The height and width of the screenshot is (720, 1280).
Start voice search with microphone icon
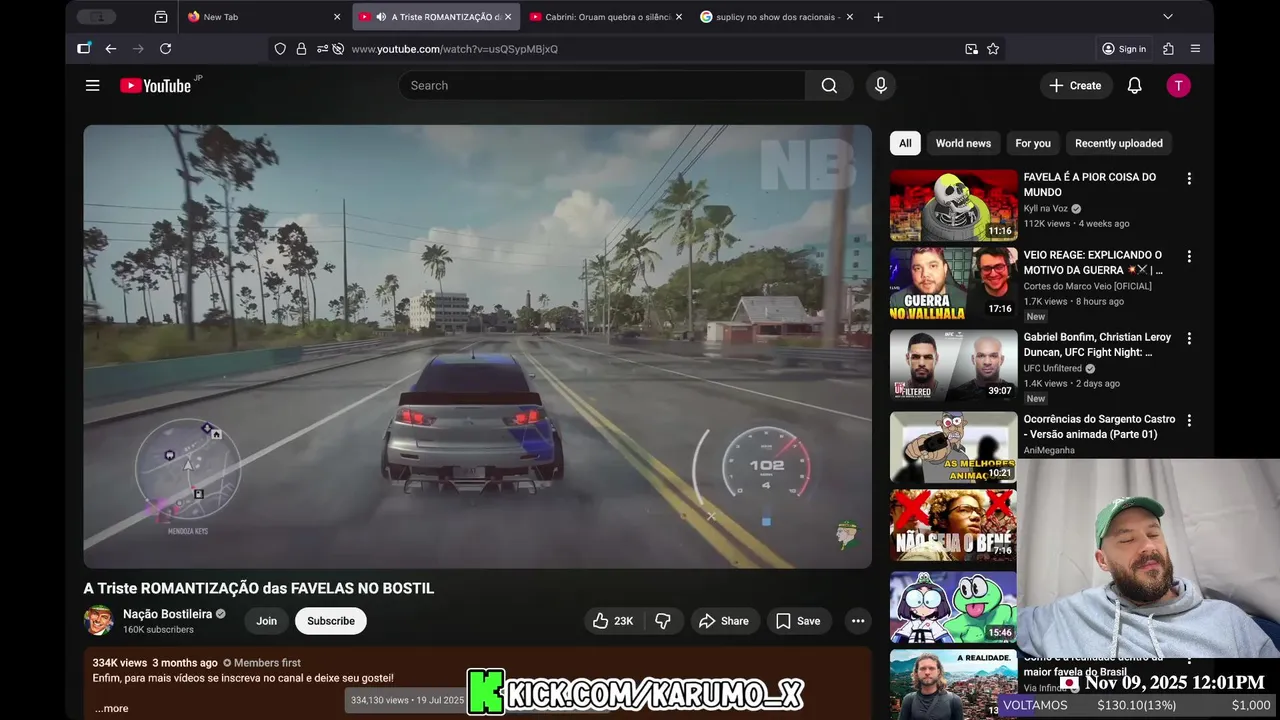[x=881, y=86]
